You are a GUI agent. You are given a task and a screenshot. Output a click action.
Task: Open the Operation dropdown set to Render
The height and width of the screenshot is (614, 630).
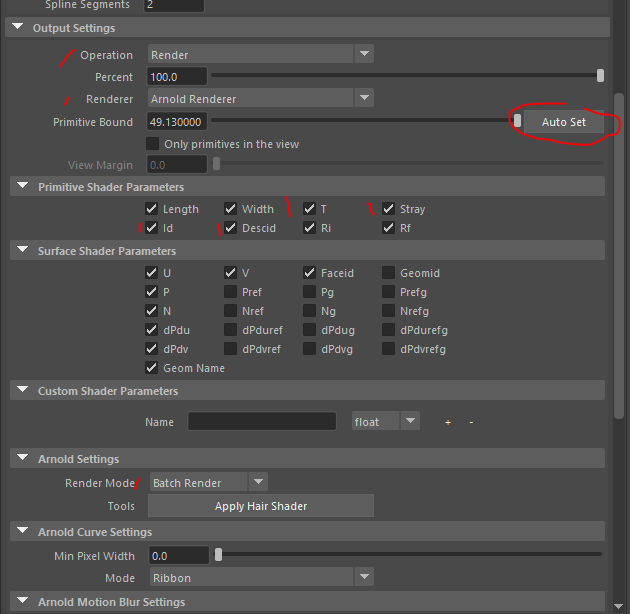click(x=260, y=54)
